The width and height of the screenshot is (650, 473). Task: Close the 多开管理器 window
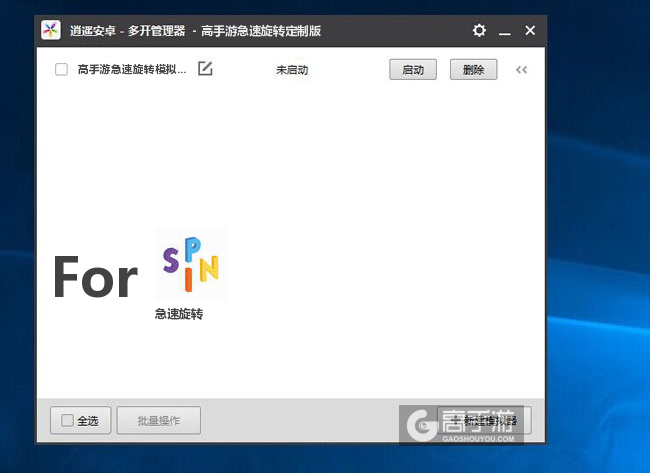click(x=530, y=30)
